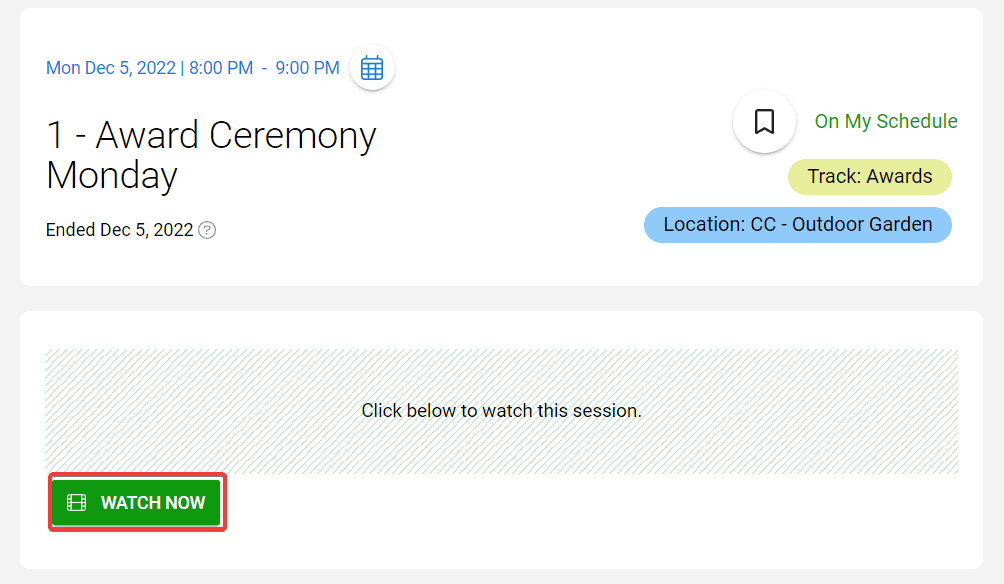
Task: Open the add-to-calendar grid icon
Action: 372,68
